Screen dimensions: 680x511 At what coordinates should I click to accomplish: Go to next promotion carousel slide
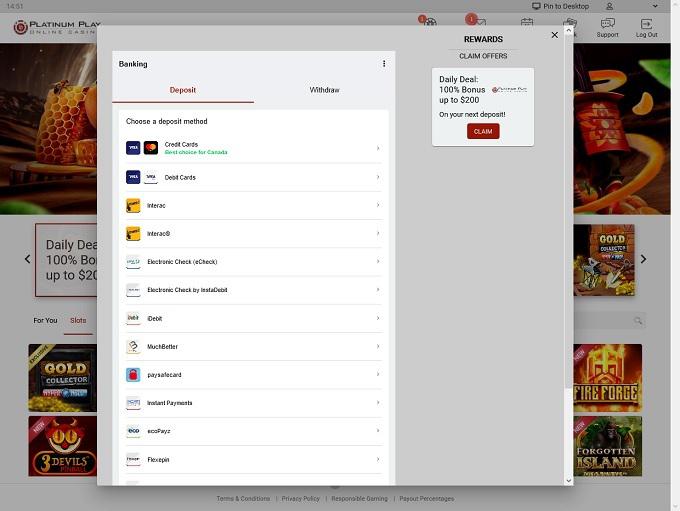point(643,259)
